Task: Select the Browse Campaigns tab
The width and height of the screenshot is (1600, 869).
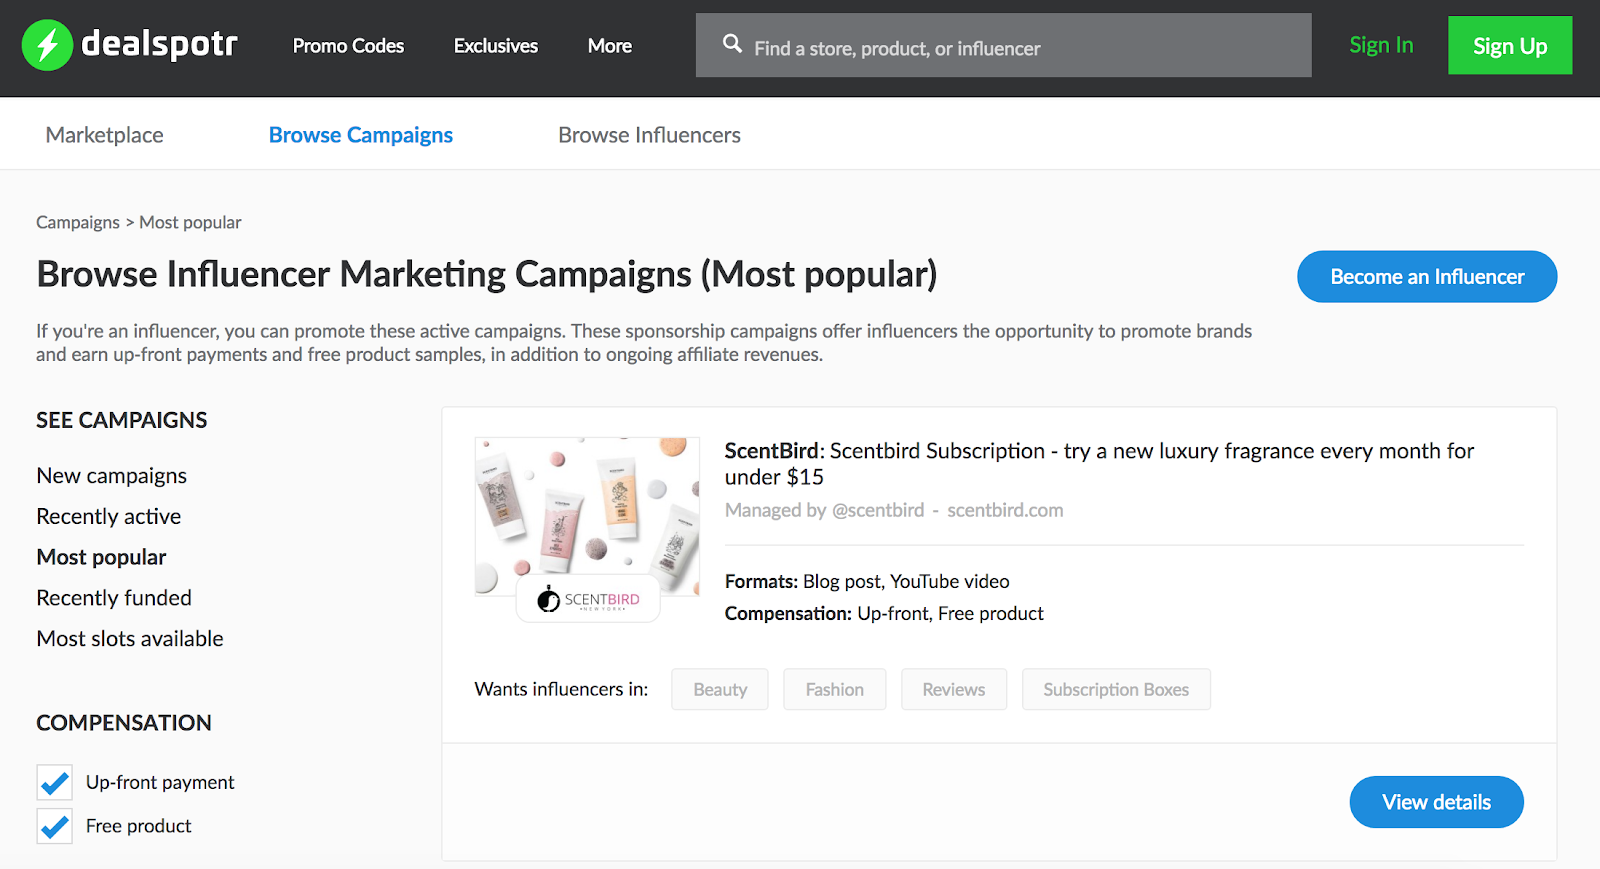Action: 361,135
